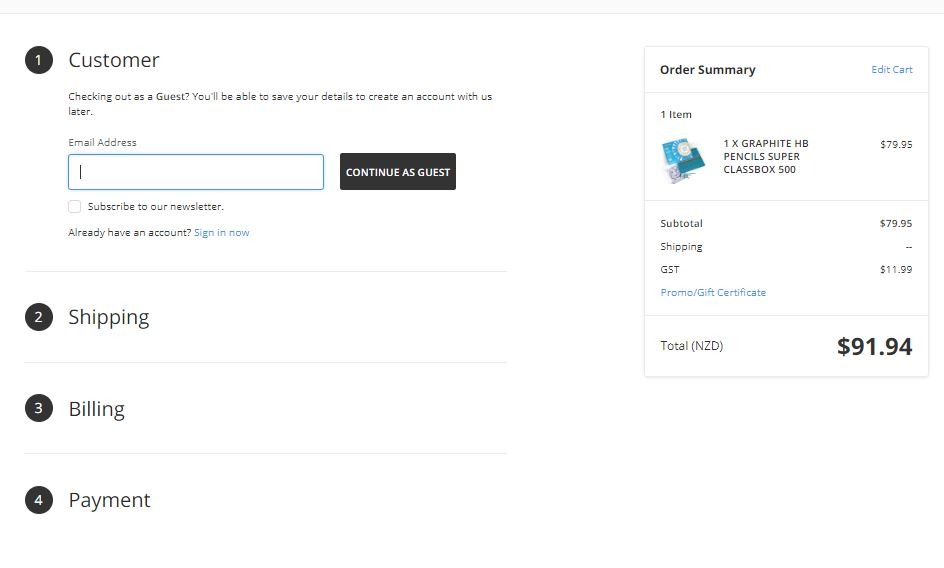This screenshot has width=944, height=568.
Task: Tick the newsletter subscription checkbox
Action: [75, 207]
